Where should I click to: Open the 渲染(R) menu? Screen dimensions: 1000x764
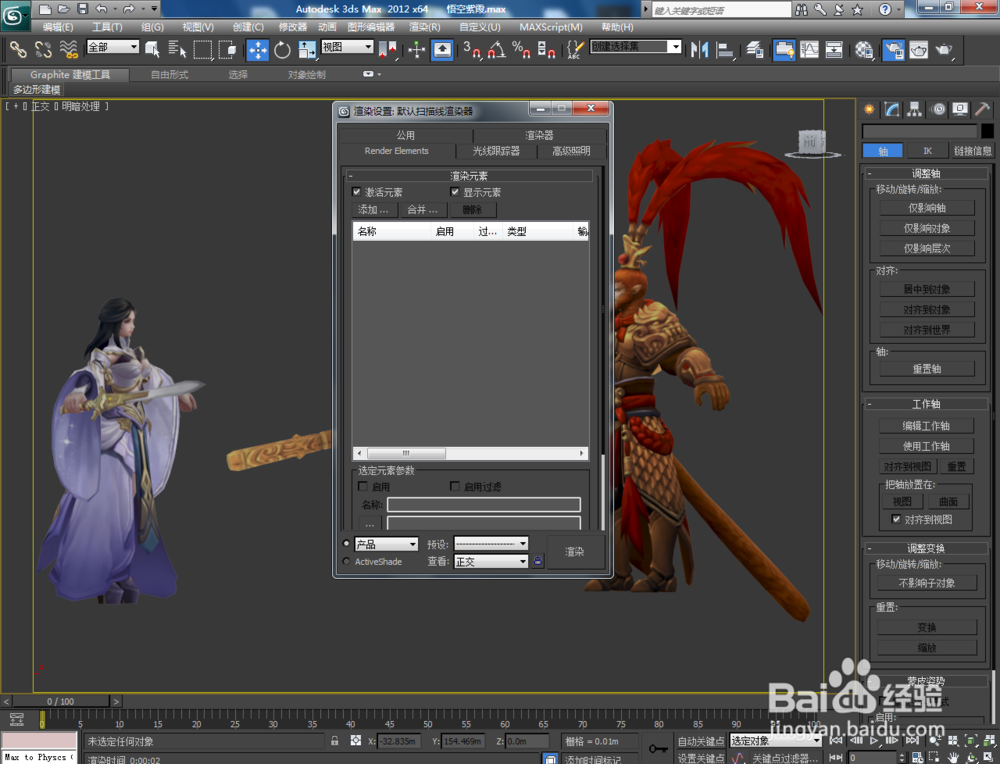tap(424, 27)
